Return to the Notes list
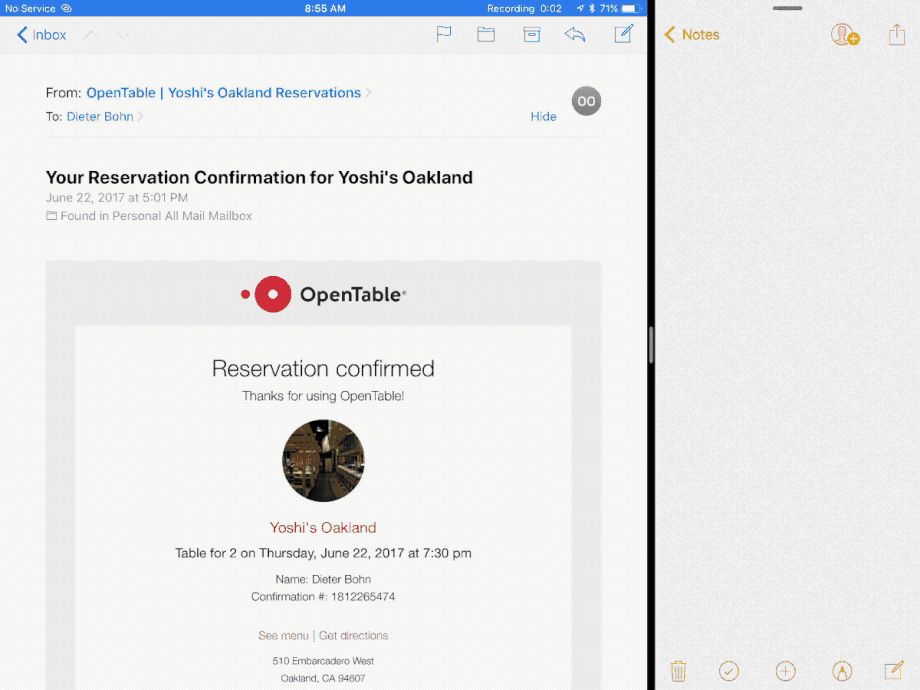The height and width of the screenshot is (690, 920). pos(692,35)
